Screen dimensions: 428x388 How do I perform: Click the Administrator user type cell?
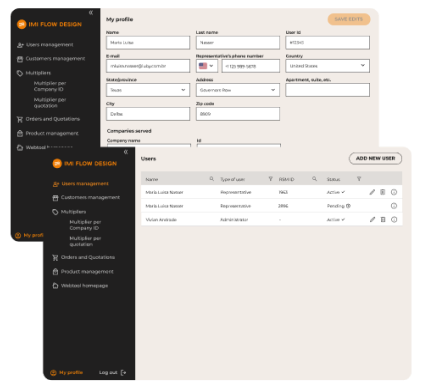click(x=234, y=220)
